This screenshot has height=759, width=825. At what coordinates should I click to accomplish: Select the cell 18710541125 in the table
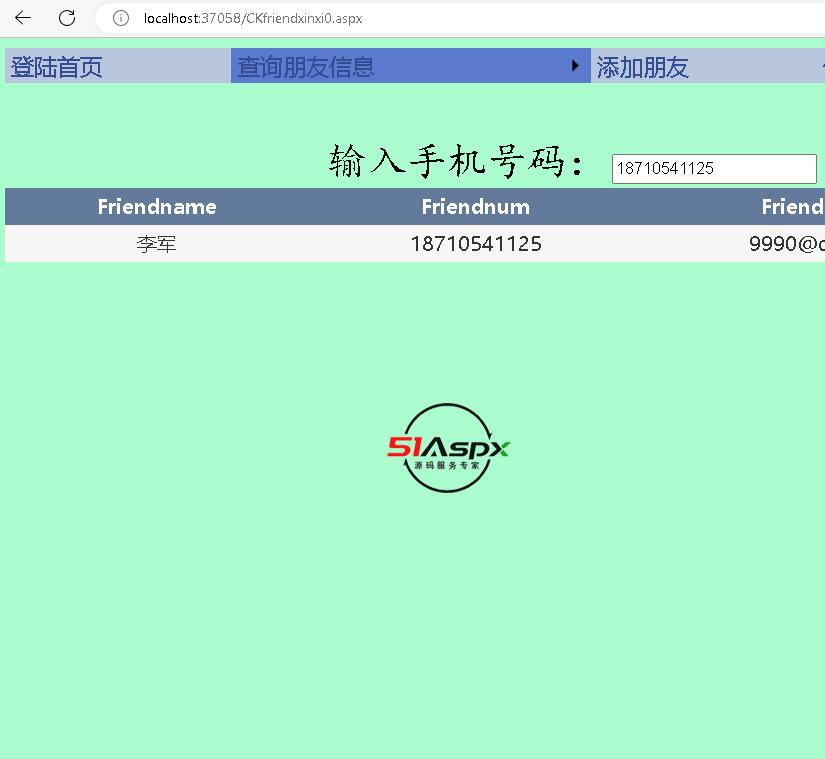coord(476,244)
